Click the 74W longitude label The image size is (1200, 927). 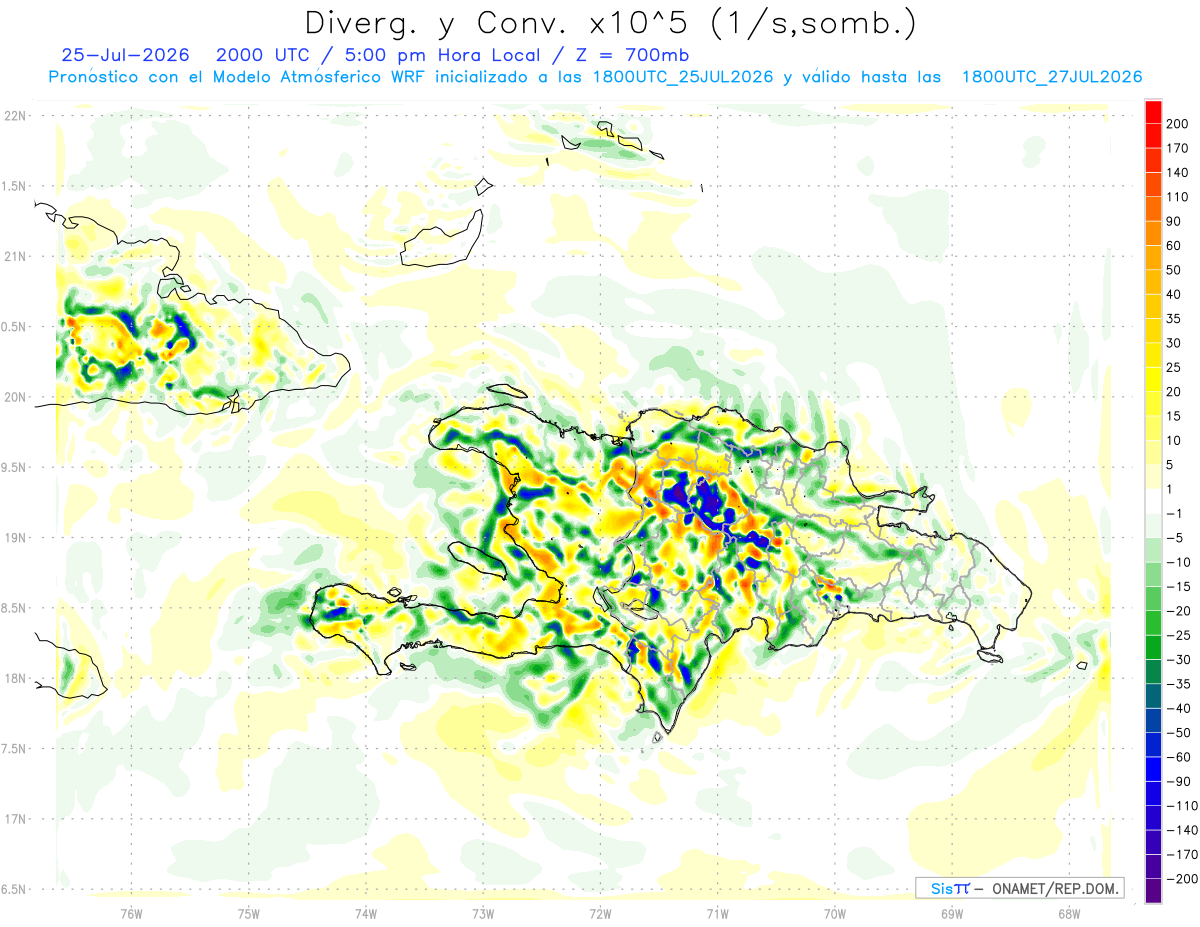point(366,914)
